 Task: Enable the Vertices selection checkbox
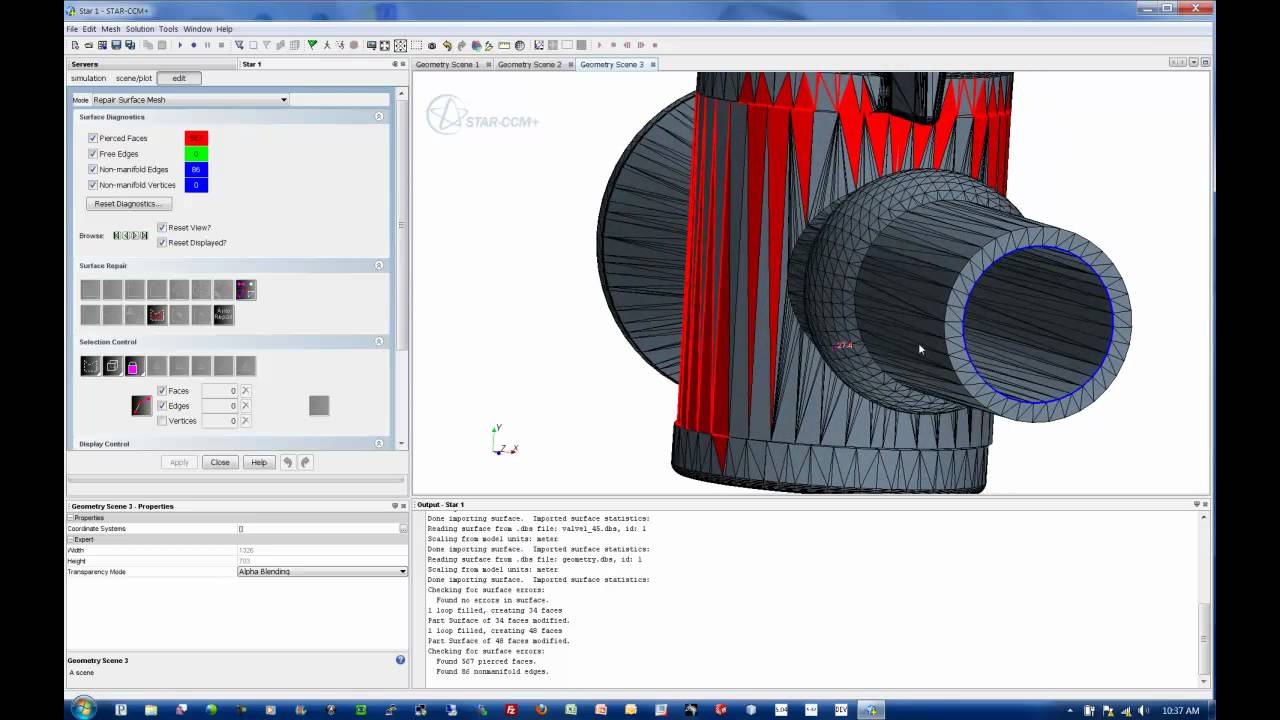click(162, 421)
